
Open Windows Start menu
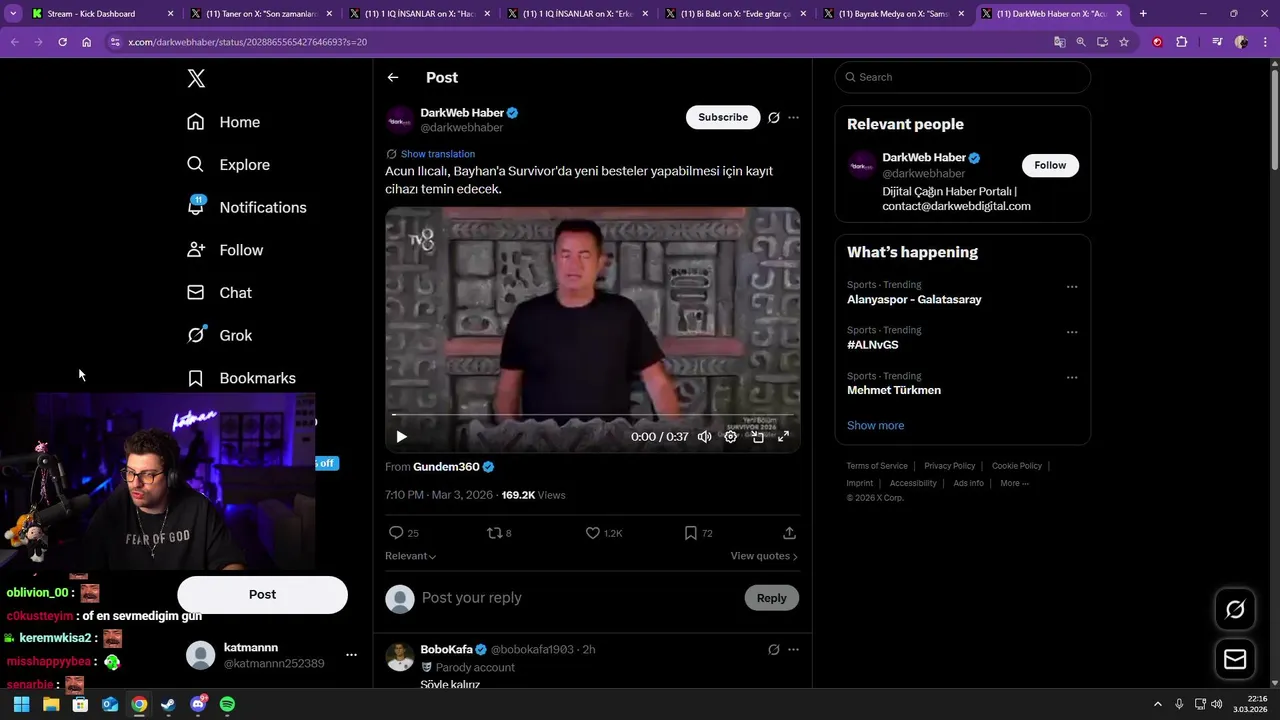(x=21, y=704)
